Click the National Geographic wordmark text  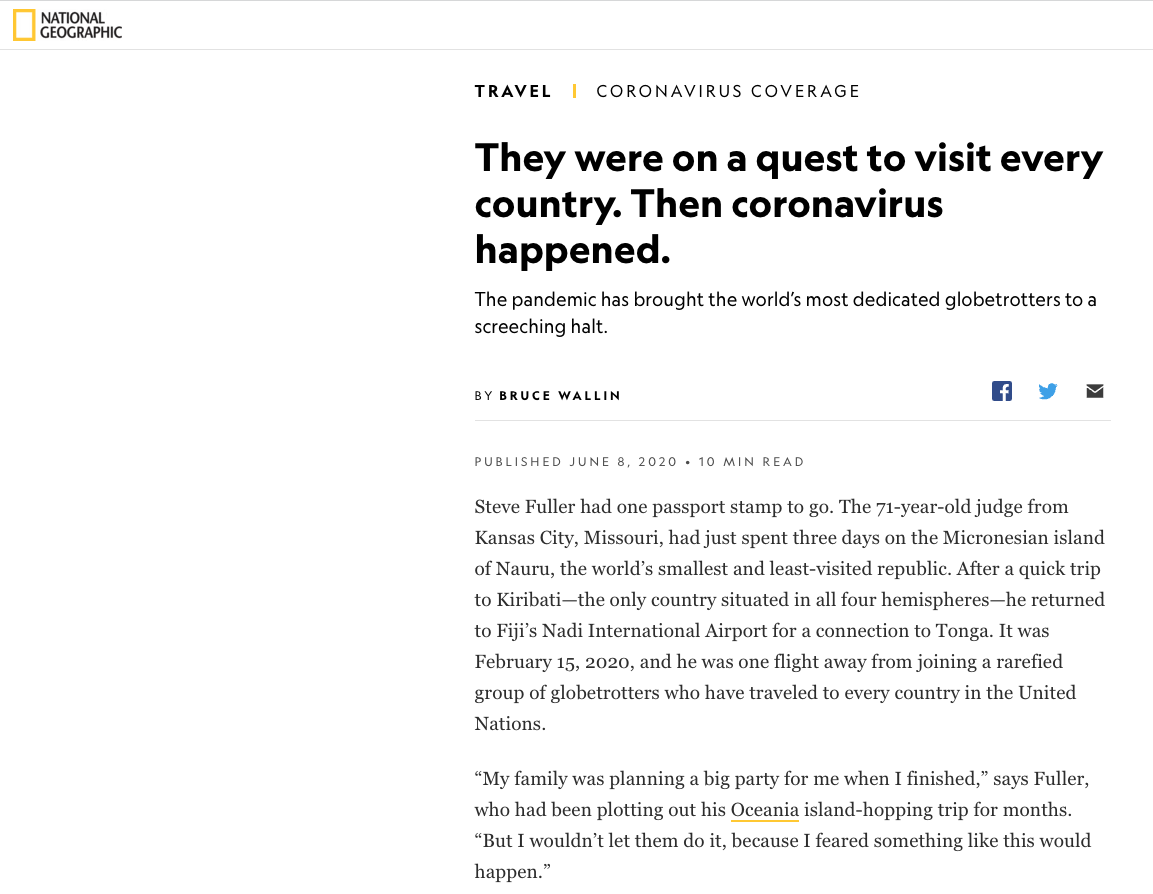pyautogui.click(x=81, y=25)
